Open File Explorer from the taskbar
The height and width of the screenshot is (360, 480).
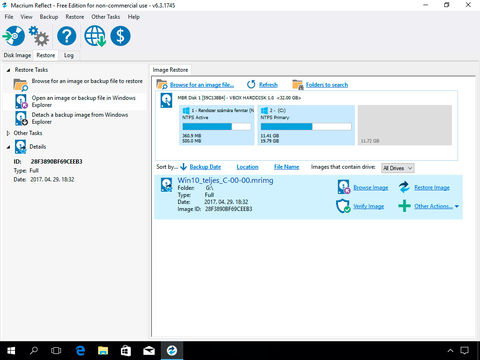pos(103,350)
